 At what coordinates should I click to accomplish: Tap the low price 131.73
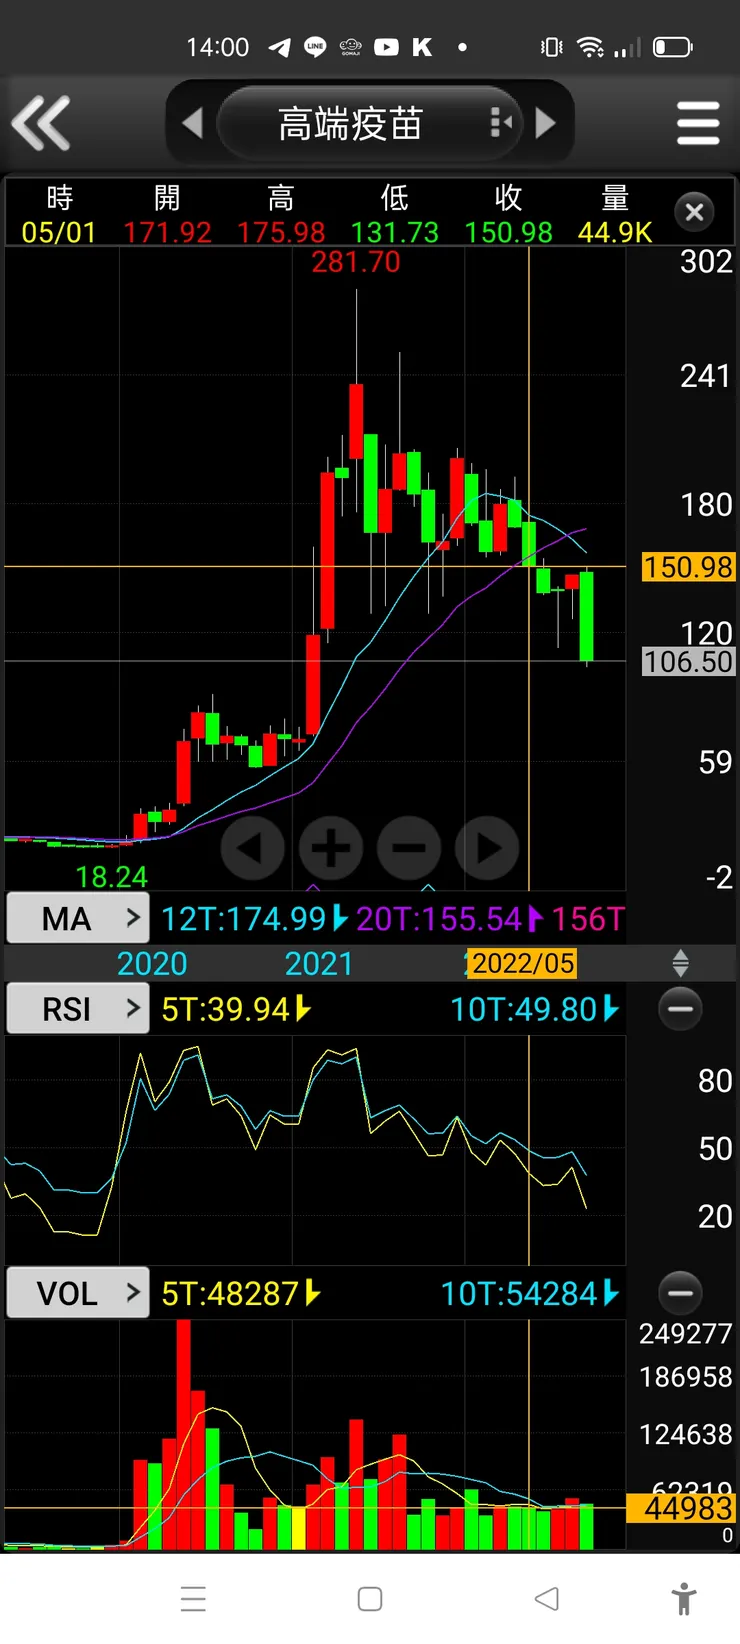pos(394,232)
